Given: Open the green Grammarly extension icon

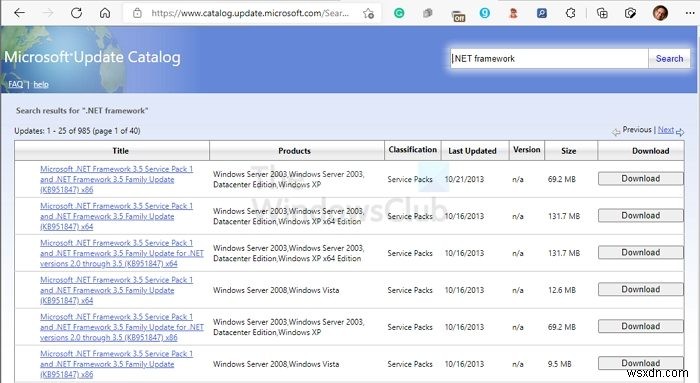Looking at the screenshot, I should click(x=399, y=13).
